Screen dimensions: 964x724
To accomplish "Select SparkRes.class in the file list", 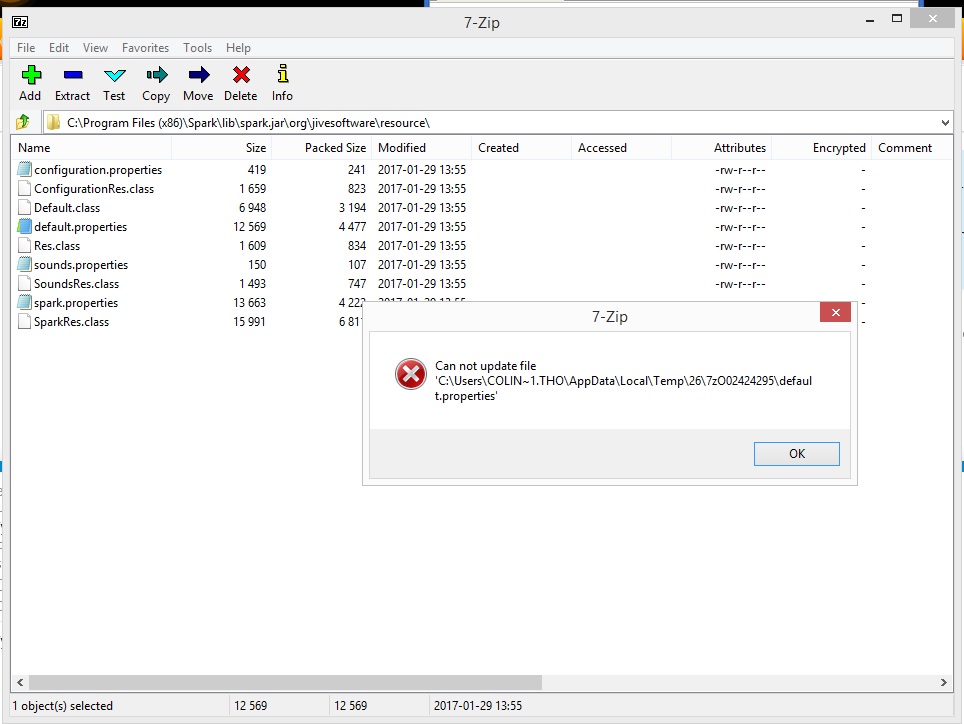I will (71, 322).
